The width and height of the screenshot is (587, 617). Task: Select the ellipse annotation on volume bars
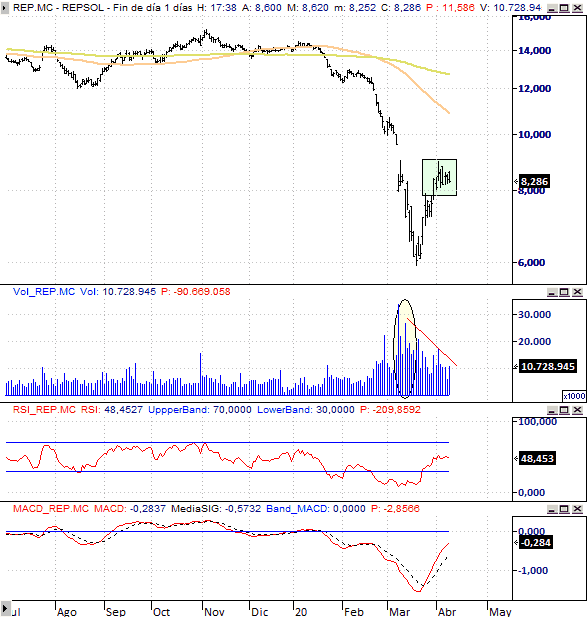(x=405, y=349)
